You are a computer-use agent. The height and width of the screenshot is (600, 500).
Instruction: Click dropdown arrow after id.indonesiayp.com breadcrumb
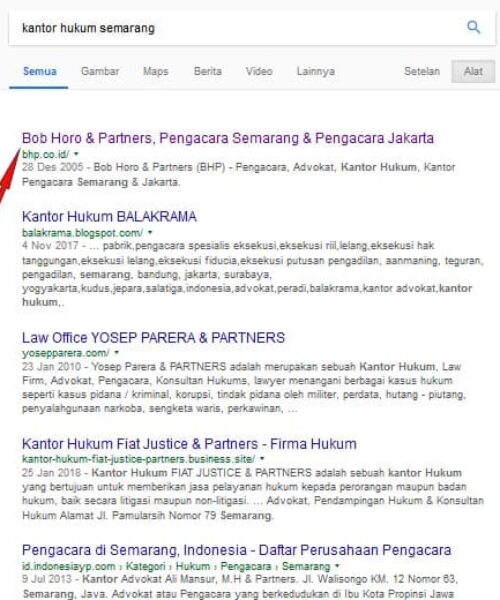(x=337, y=566)
